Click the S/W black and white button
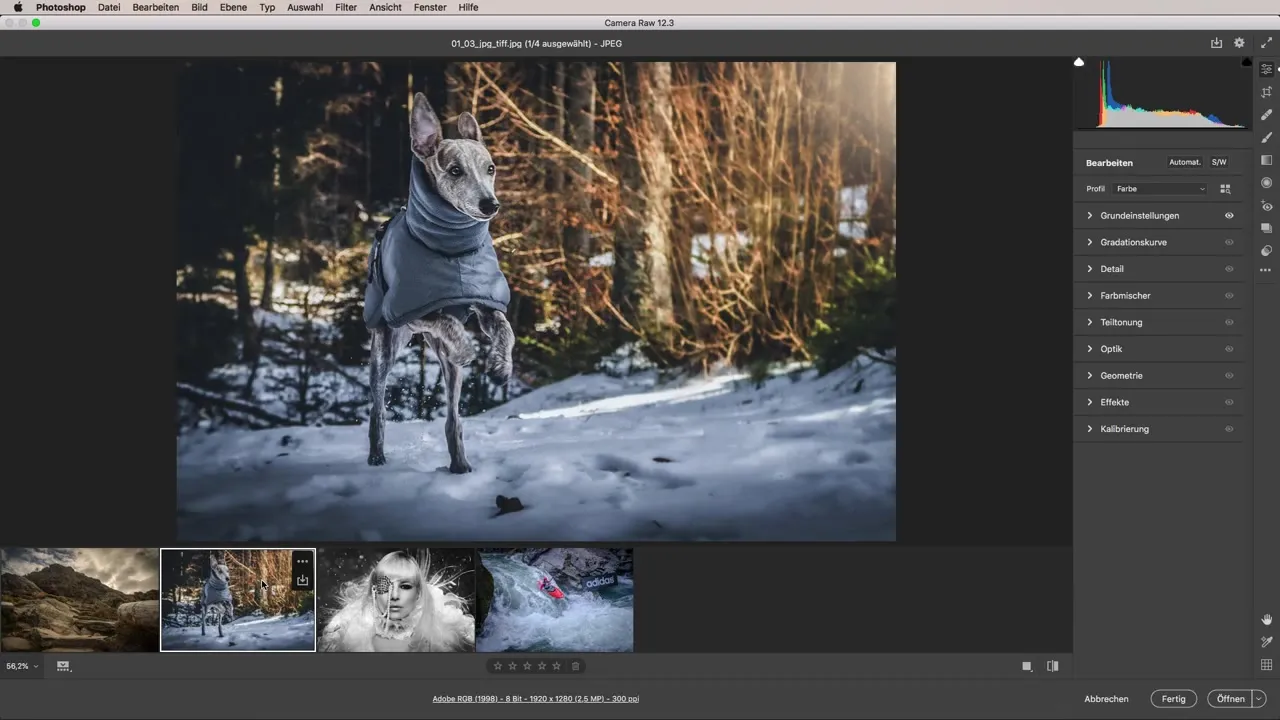Viewport: 1280px width, 720px height. pos(1219,162)
